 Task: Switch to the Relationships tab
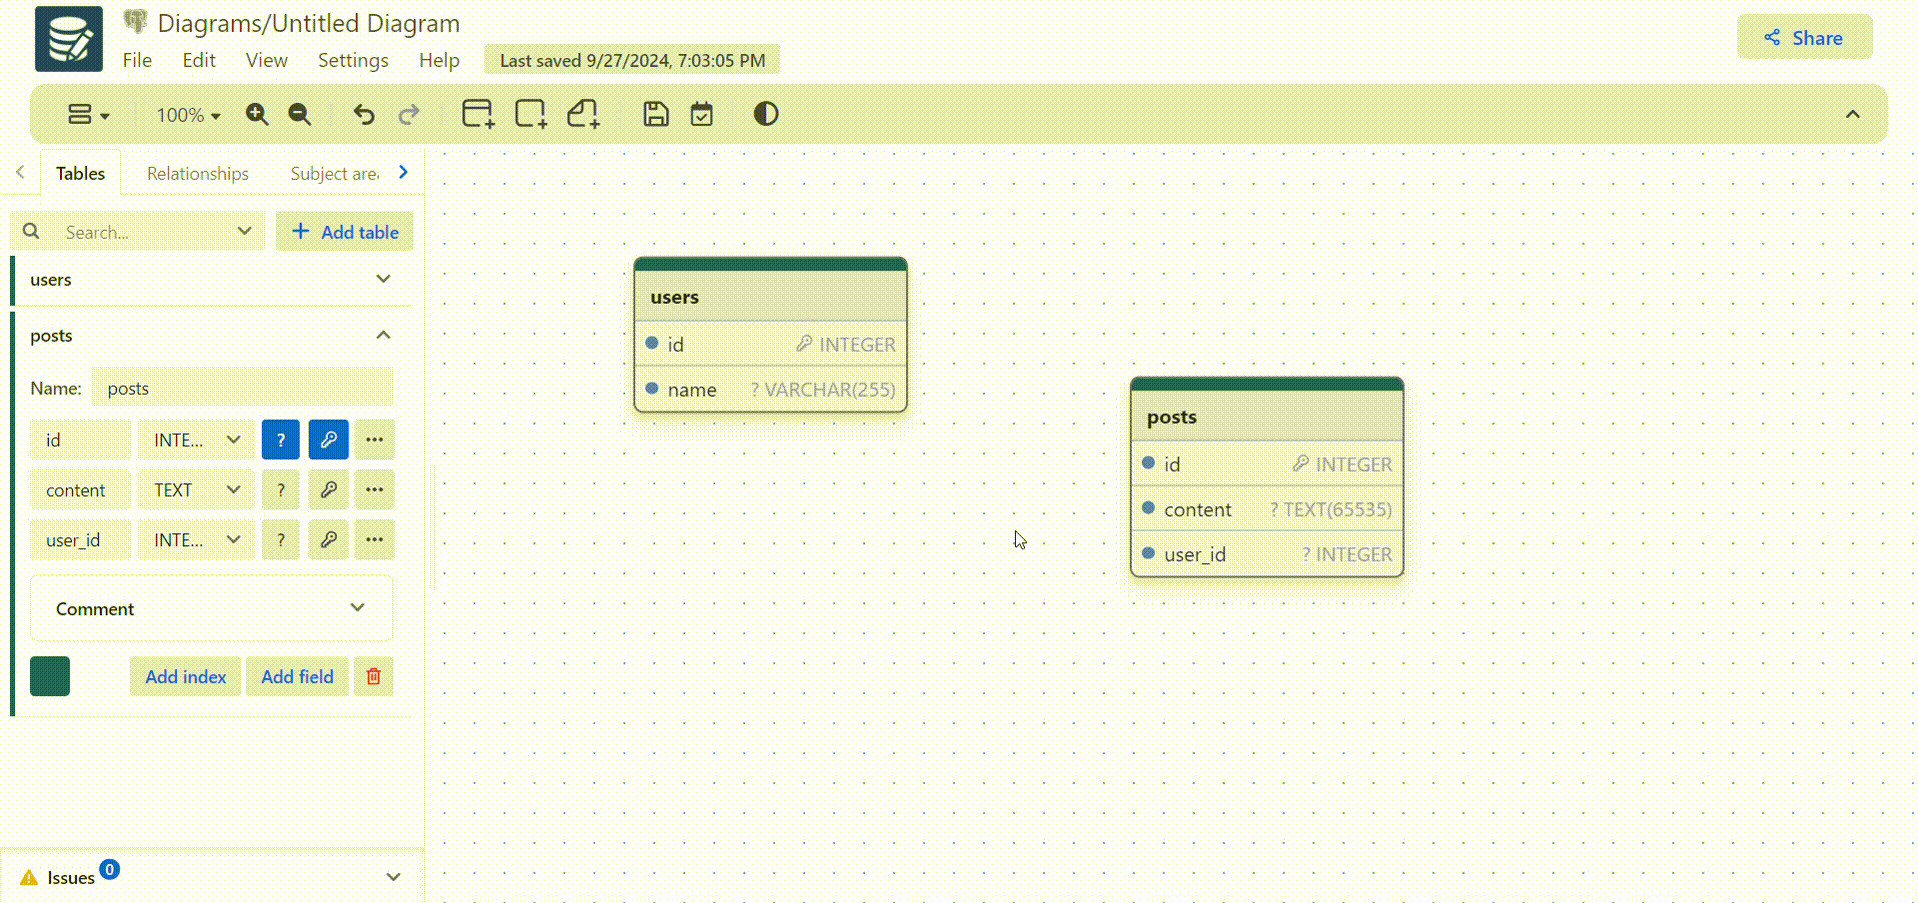pyautogui.click(x=198, y=173)
